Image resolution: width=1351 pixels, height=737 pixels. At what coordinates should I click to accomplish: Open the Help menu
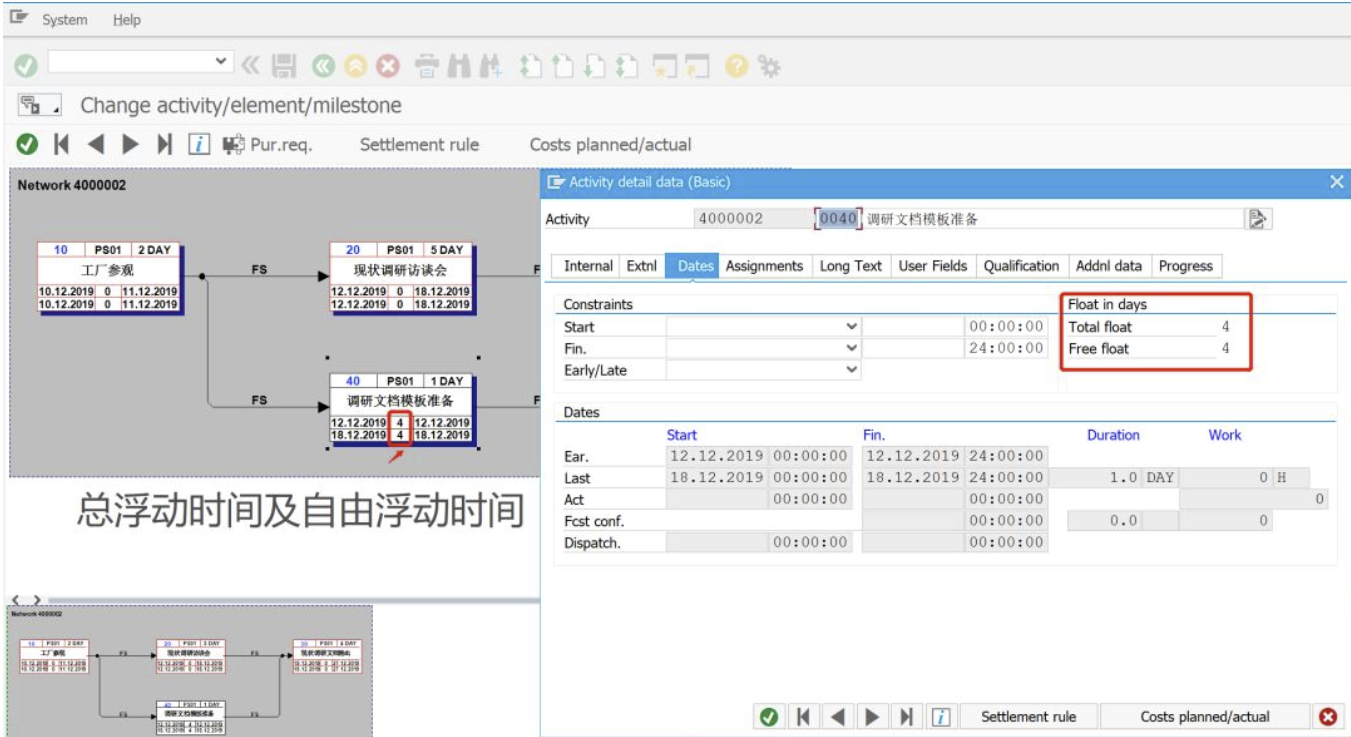point(126,19)
